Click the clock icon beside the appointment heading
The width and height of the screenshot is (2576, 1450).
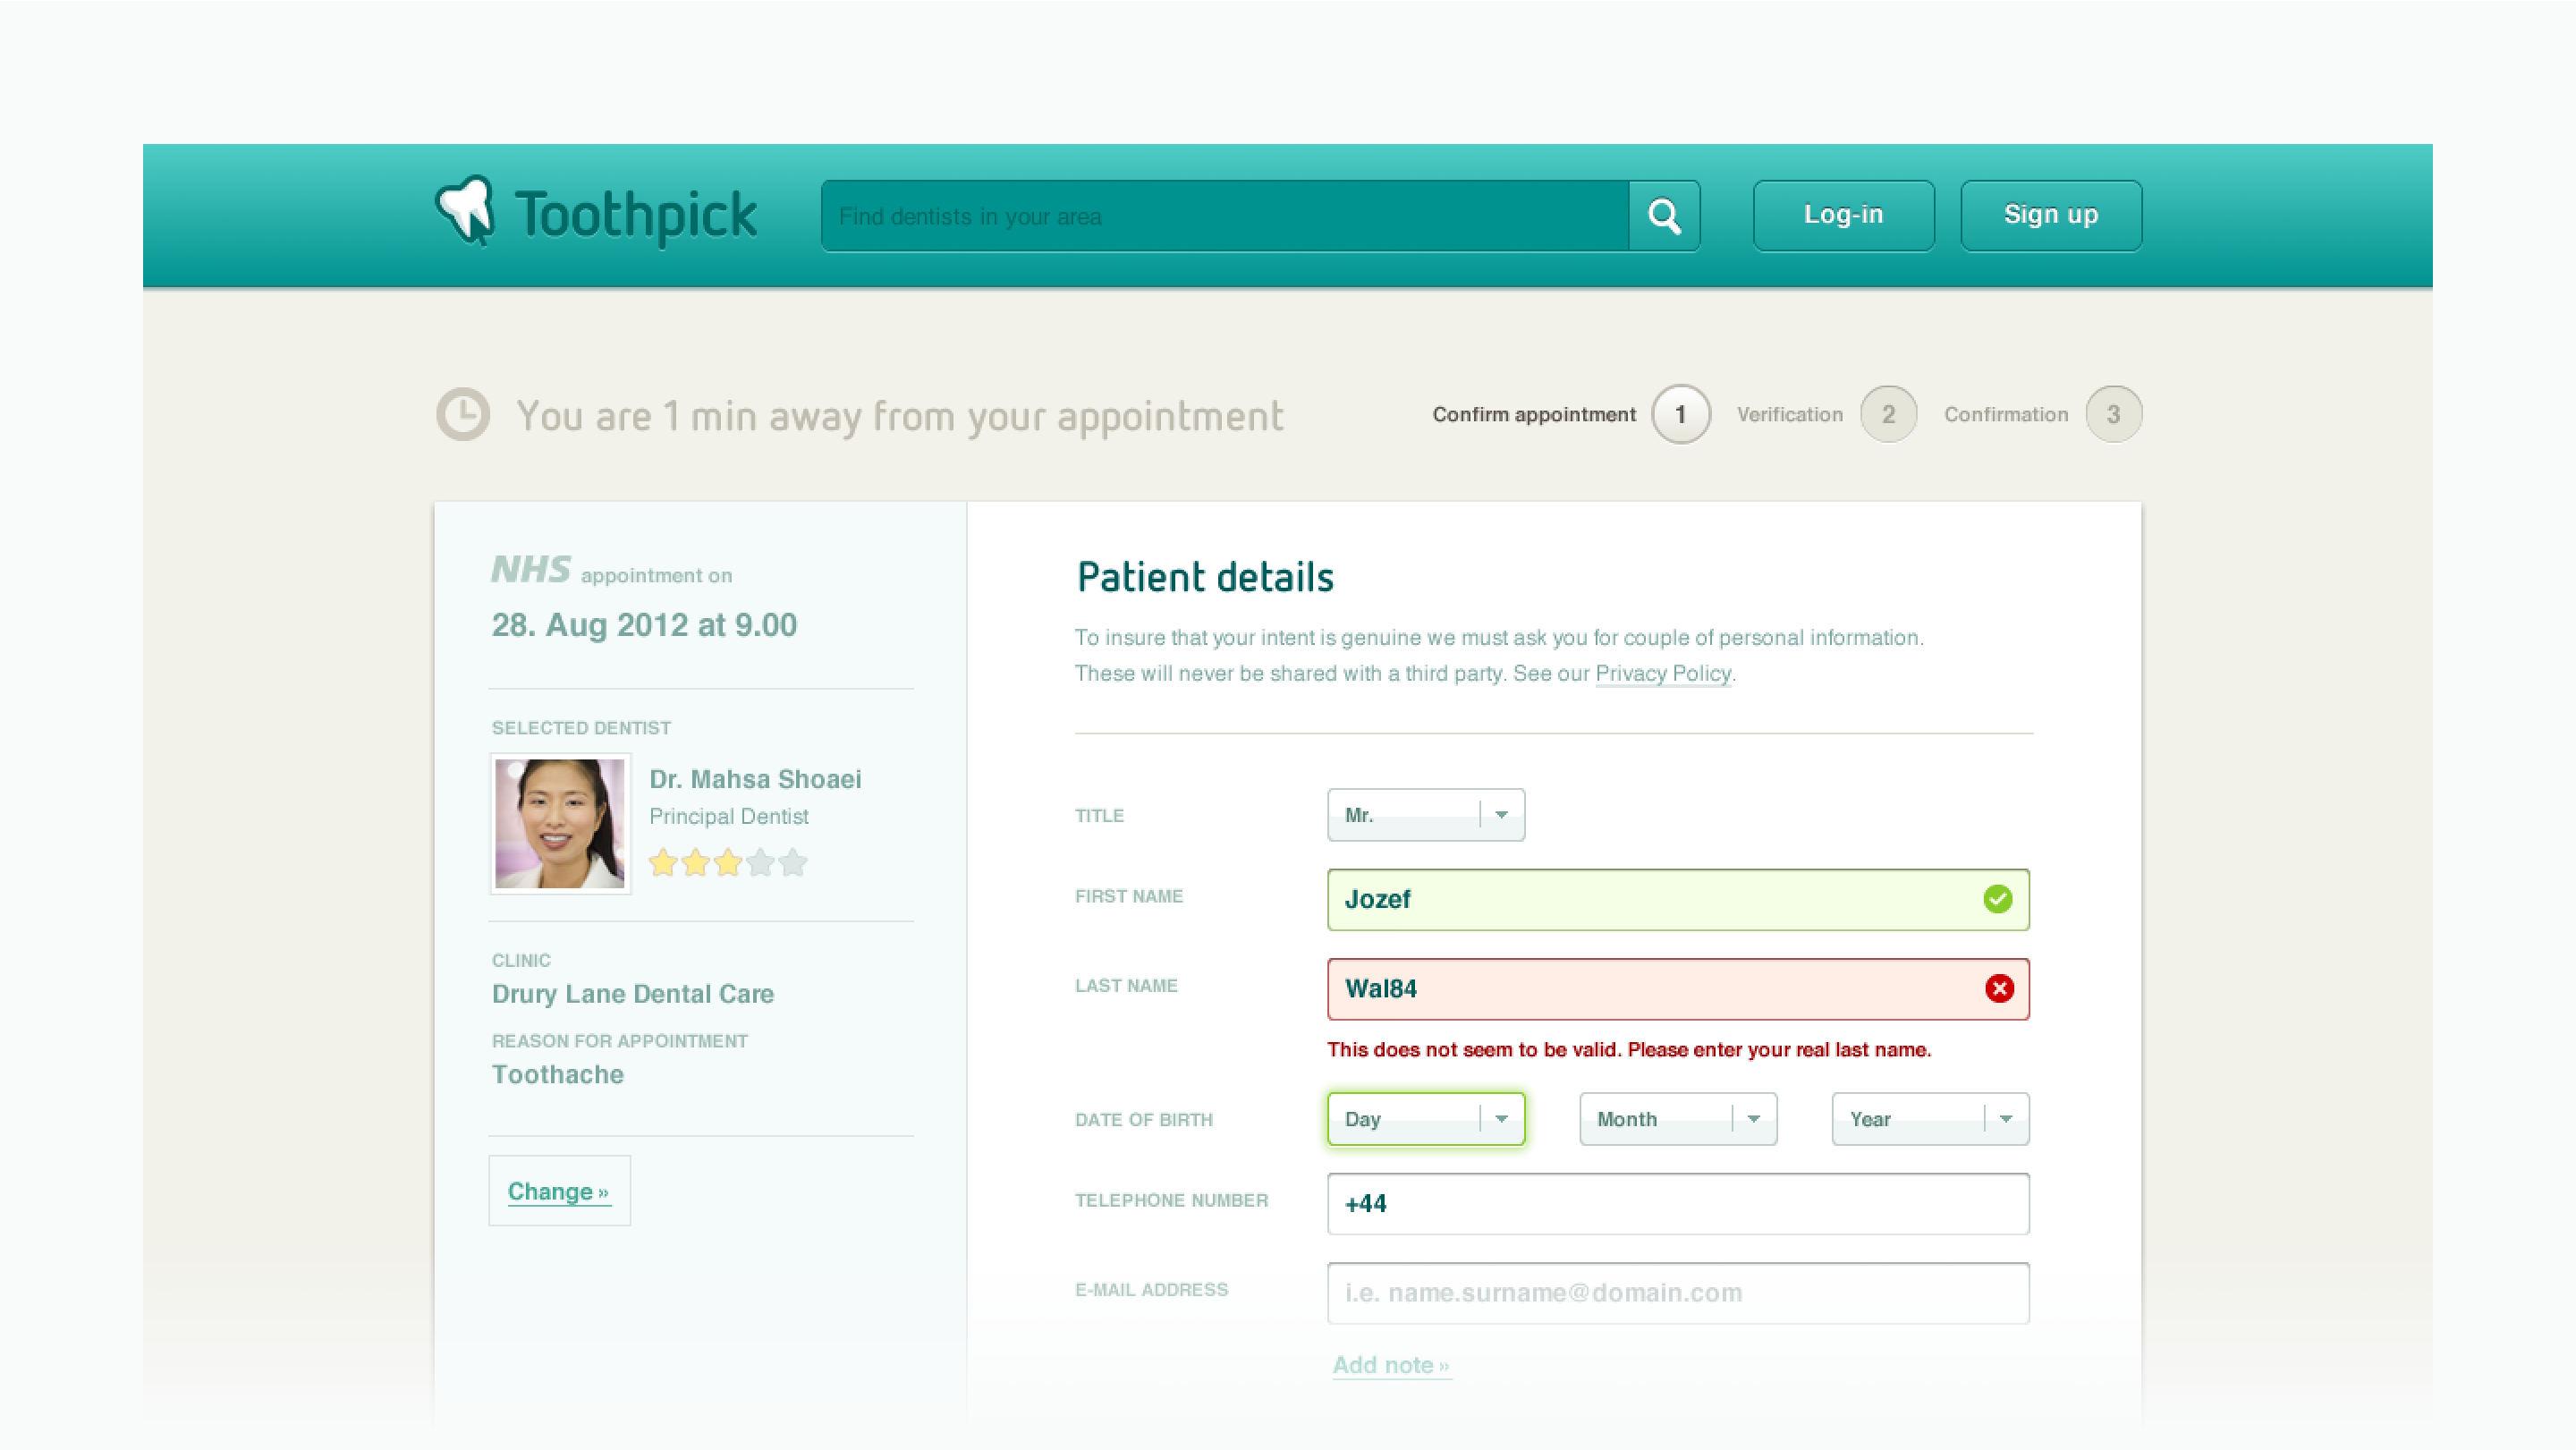[463, 414]
